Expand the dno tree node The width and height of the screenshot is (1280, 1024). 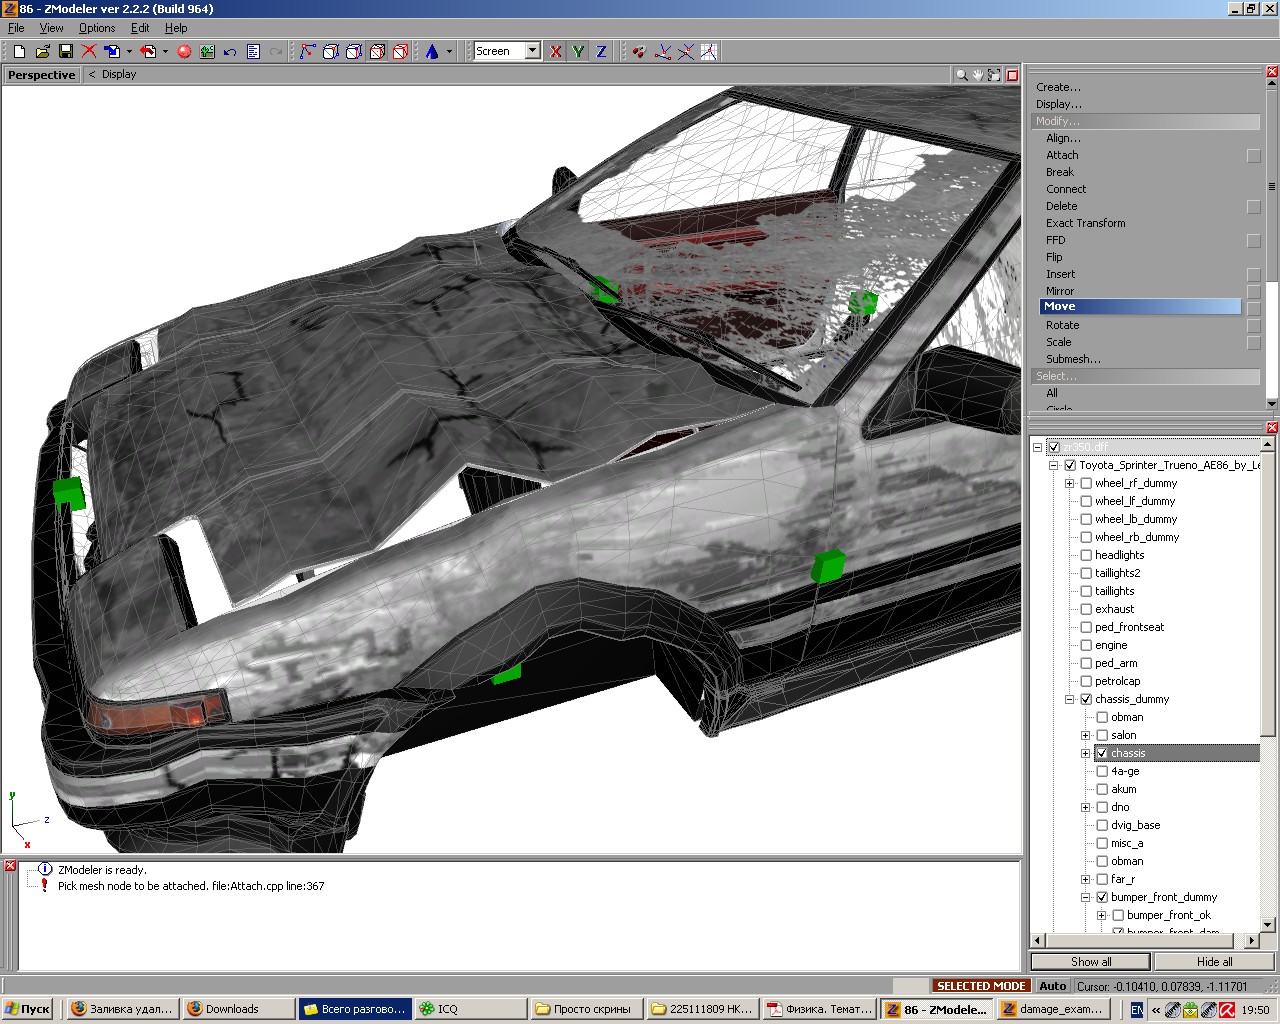pyautogui.click(x=1085, y=807)
